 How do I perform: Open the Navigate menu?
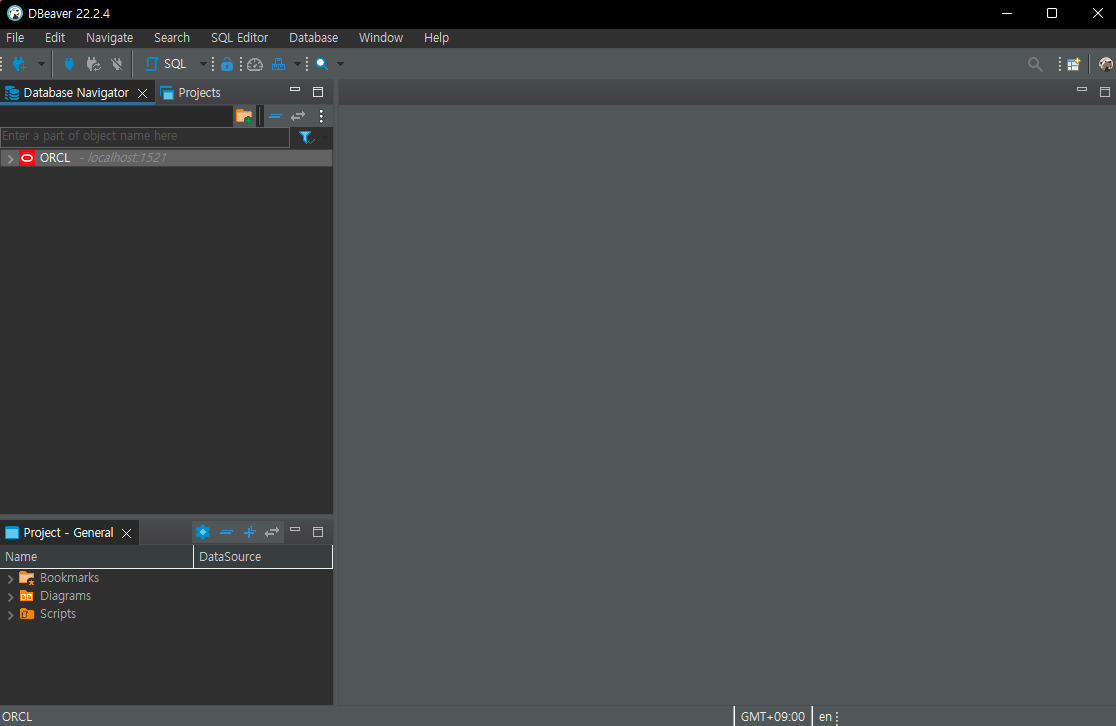(110, 38)
